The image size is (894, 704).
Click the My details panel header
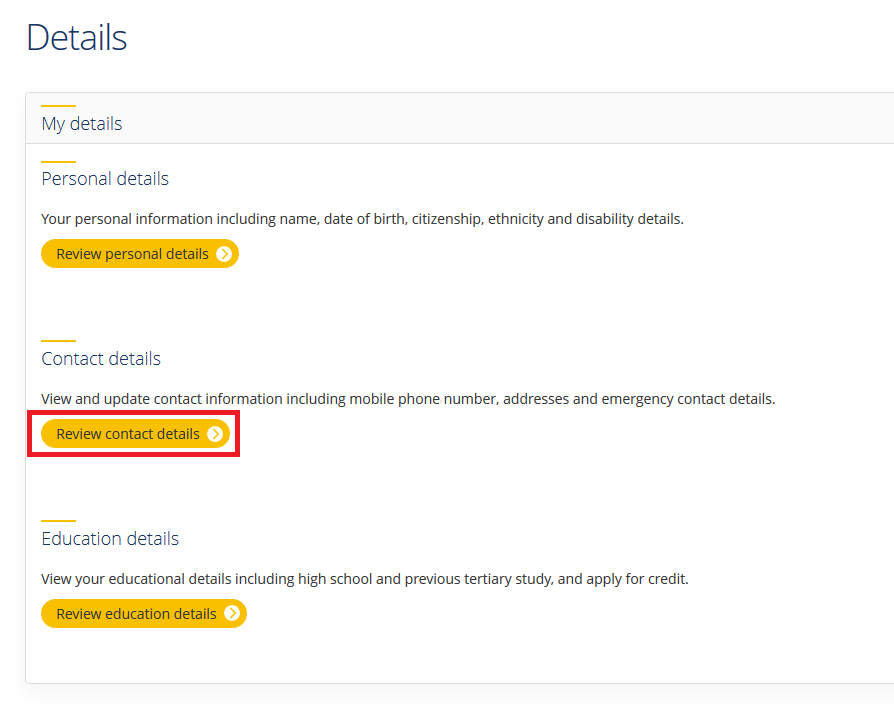coord(82,124)
